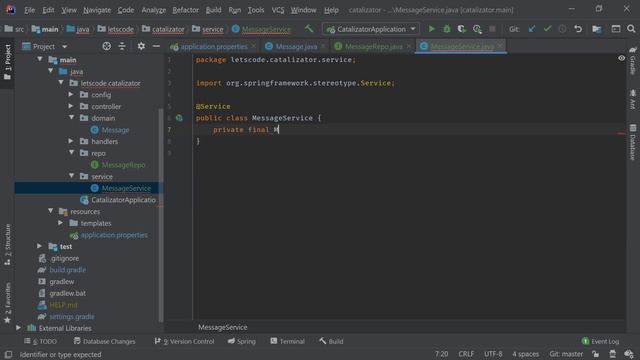
Task: Click the Git: master branch widget
Action: 566,354
